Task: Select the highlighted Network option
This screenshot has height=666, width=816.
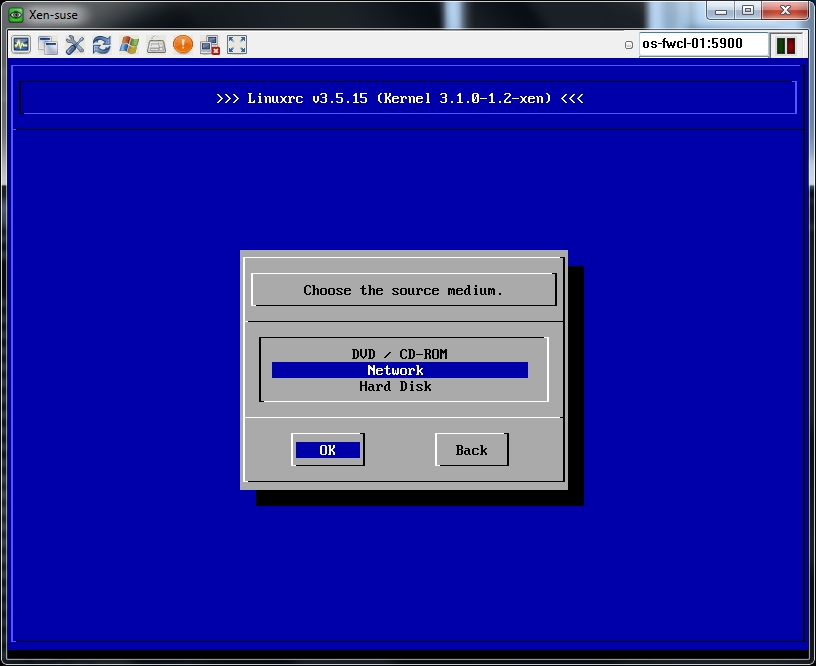Action: pyautogui.click(x=399, y=370)
